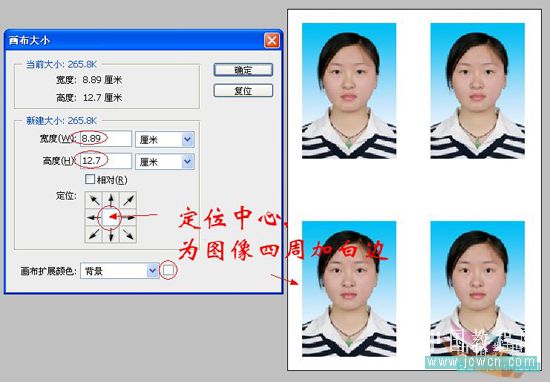
Task: Click the 高度 height input field
Action: tap(106, 161)
